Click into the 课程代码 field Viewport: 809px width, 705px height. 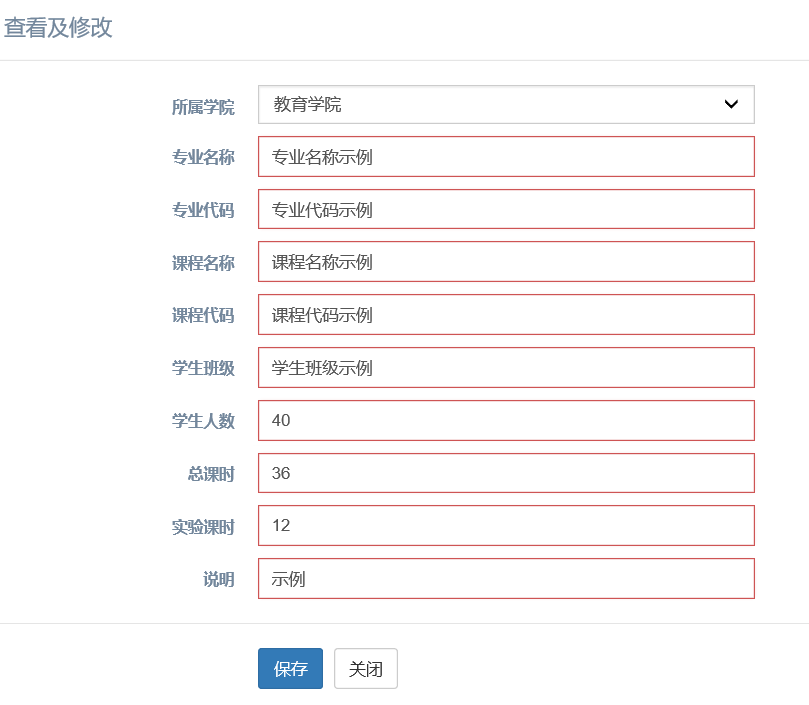pos(506,314)
